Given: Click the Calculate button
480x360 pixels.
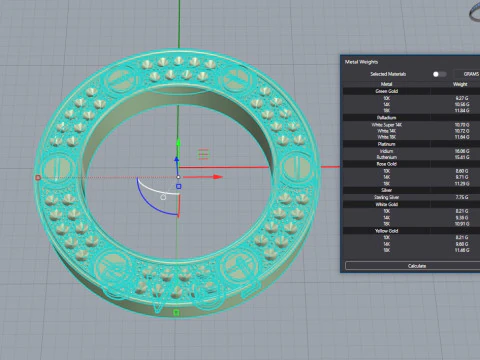Looking at the screenshot, I should [413, 266].
